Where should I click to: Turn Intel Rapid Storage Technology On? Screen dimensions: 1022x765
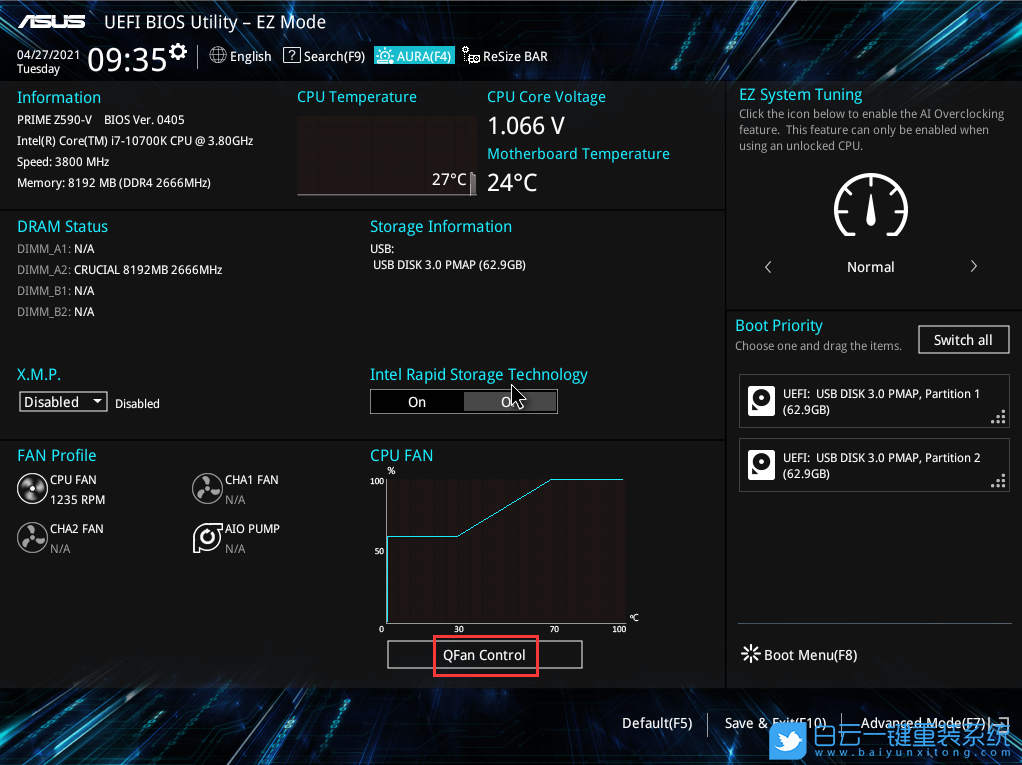[x=417, y=402]
